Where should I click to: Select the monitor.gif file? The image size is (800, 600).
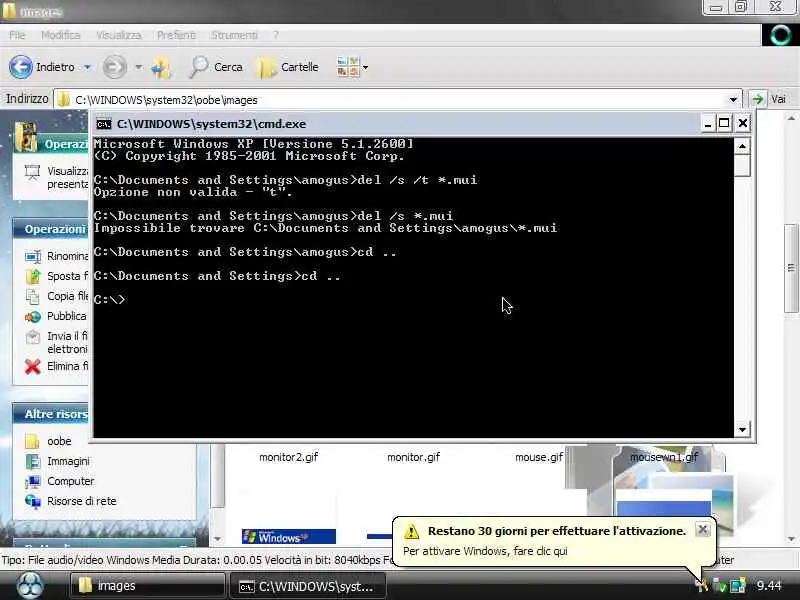413,457
